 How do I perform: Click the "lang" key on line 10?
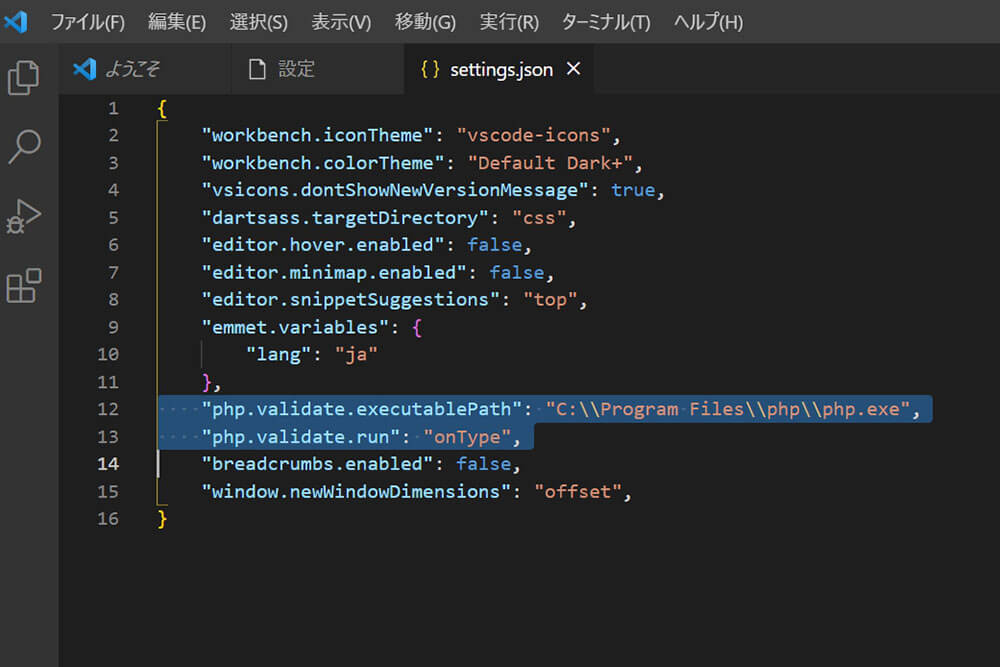tap(279, 355)
